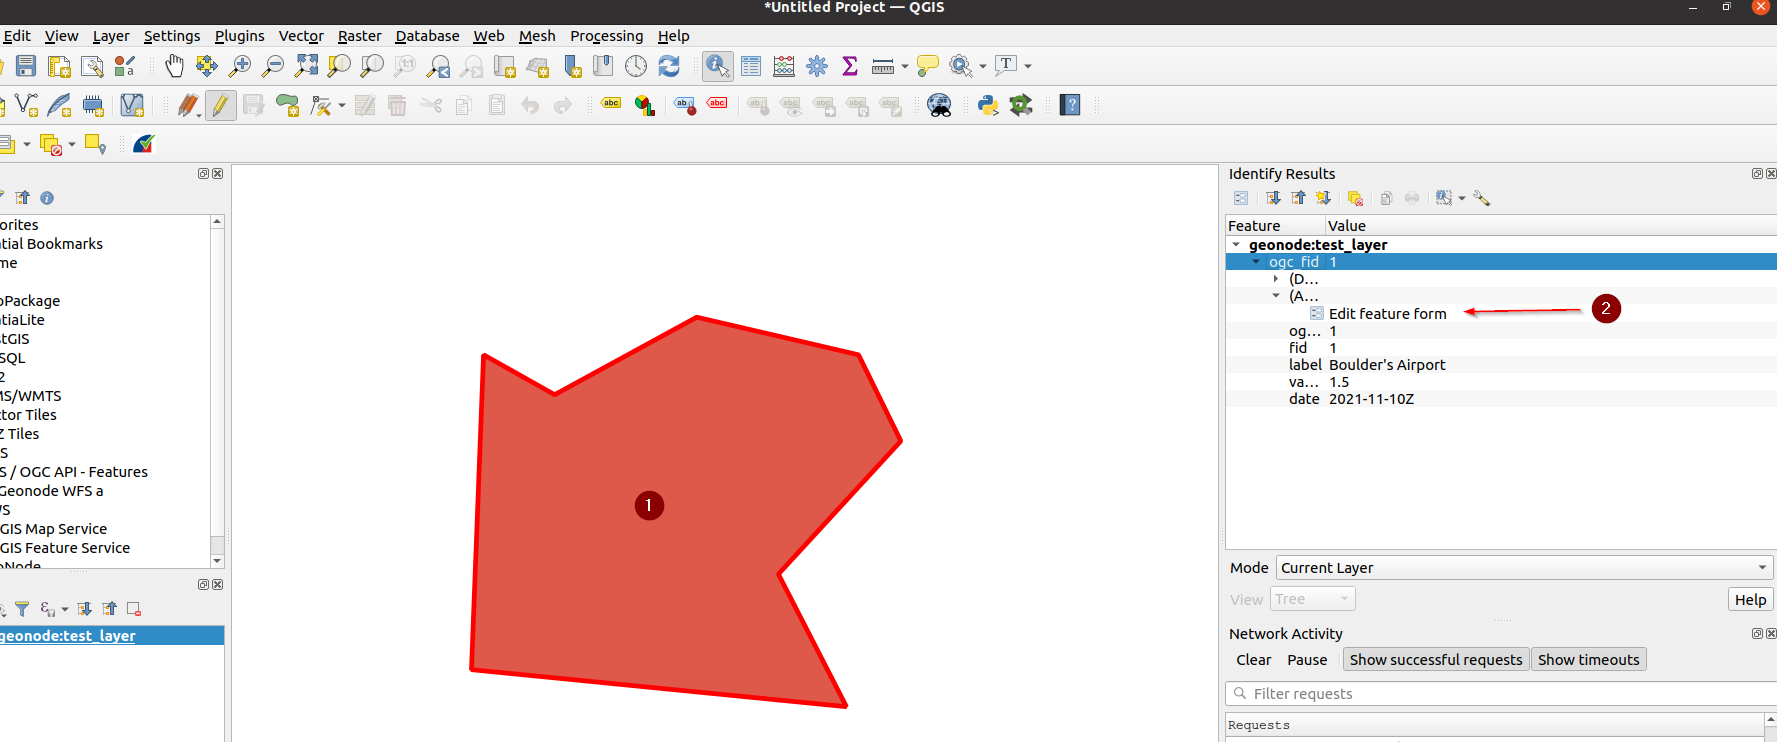1777x742 pixels.
Task: Open the Python Console icon
Action: click(x=988, y=105)
